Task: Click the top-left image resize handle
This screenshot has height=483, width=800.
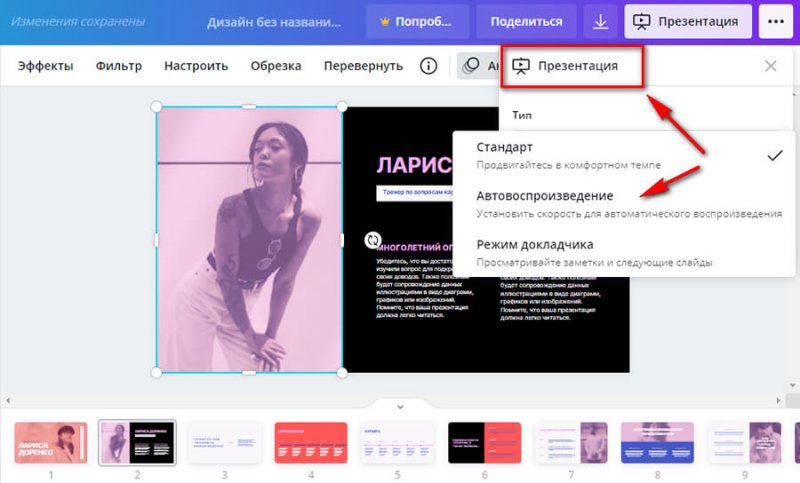Action: tap(156, 106)
